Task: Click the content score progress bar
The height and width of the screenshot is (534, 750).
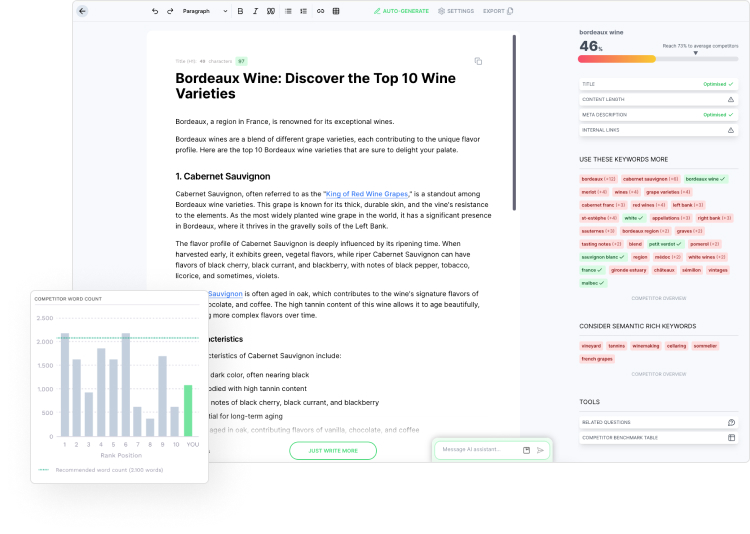Action: [x=658, y=59]
